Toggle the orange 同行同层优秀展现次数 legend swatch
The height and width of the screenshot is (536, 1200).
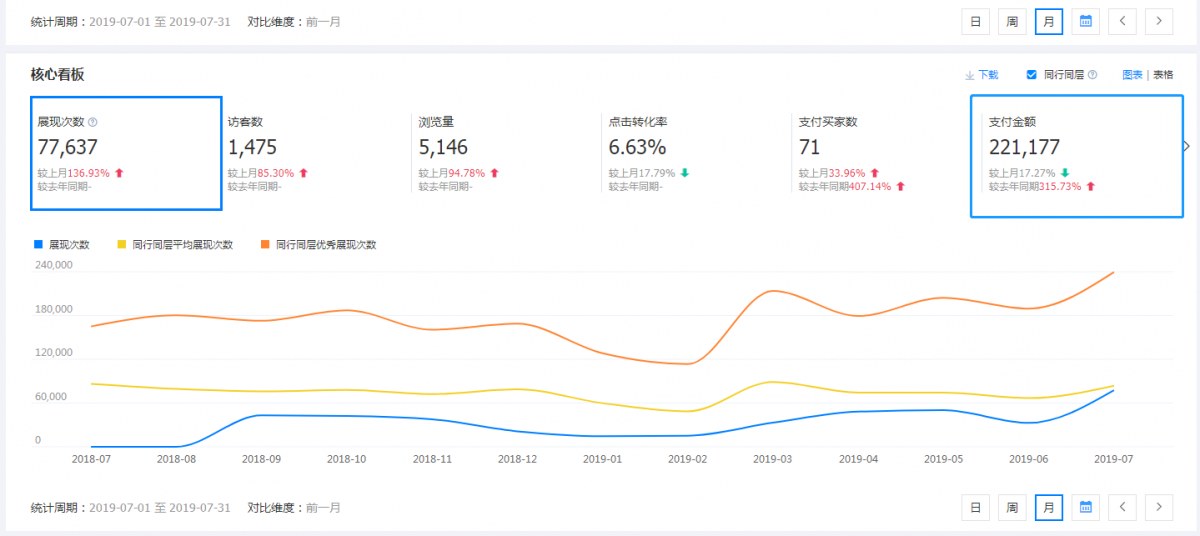[265, 245]
